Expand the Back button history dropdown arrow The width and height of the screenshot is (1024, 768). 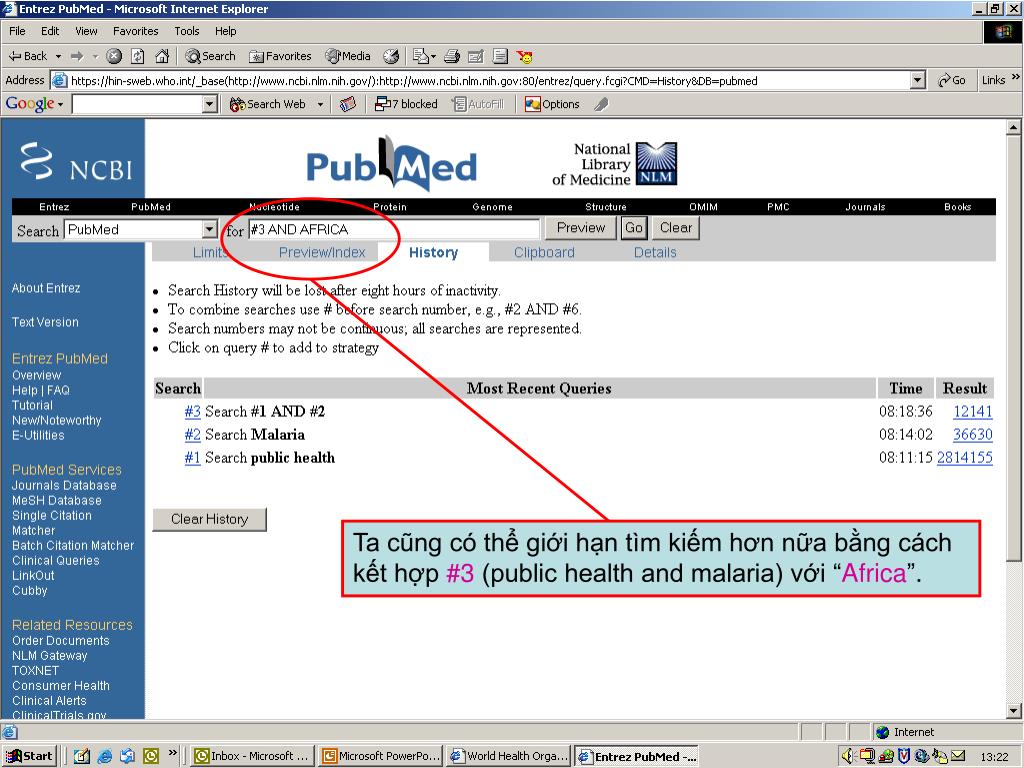[x=58, y=57]
